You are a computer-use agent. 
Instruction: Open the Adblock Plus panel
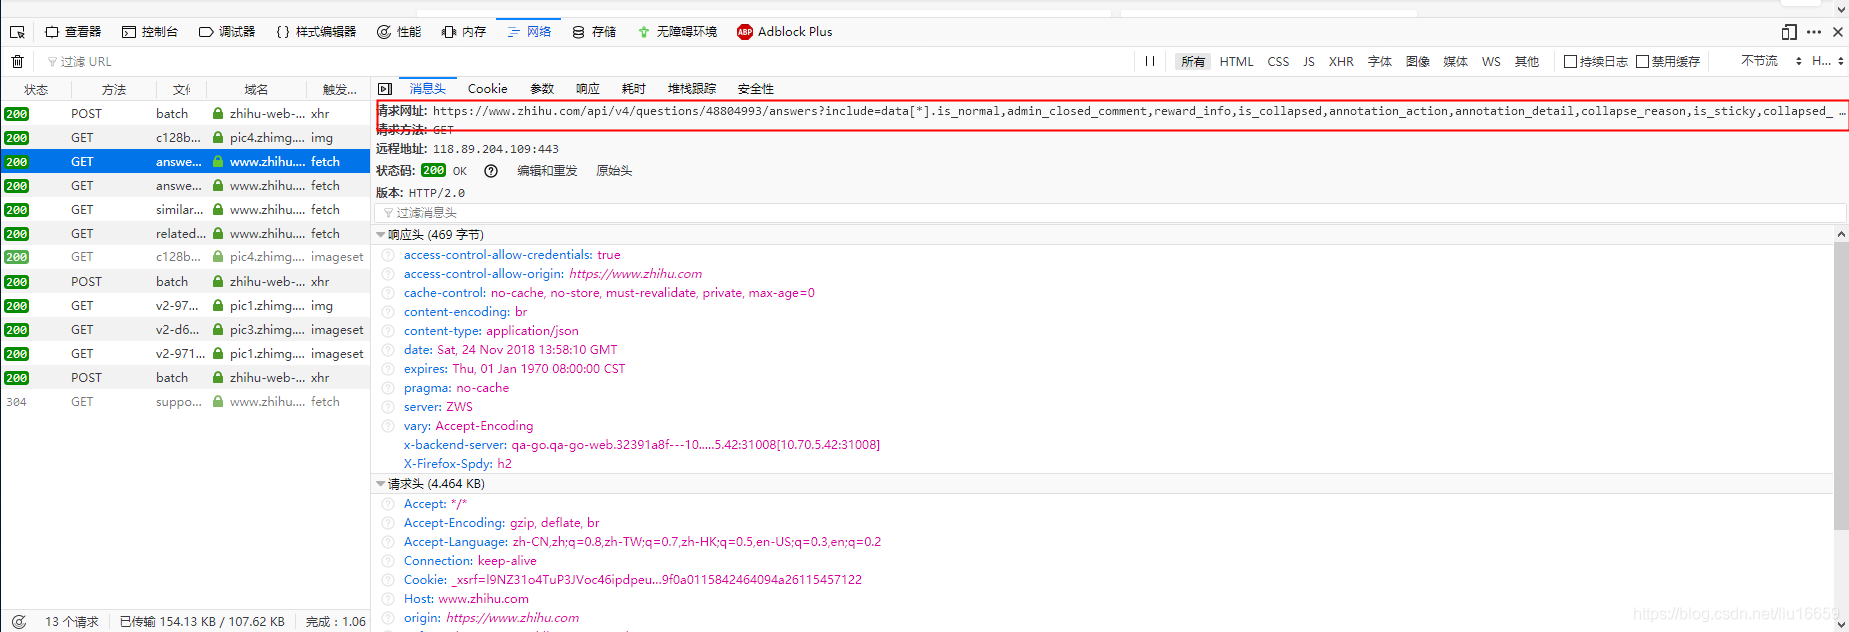point(785,32)
